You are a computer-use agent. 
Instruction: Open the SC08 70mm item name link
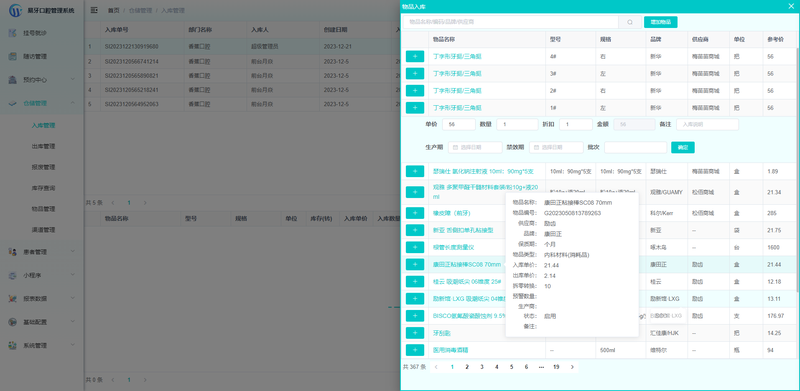click(467, 264)
